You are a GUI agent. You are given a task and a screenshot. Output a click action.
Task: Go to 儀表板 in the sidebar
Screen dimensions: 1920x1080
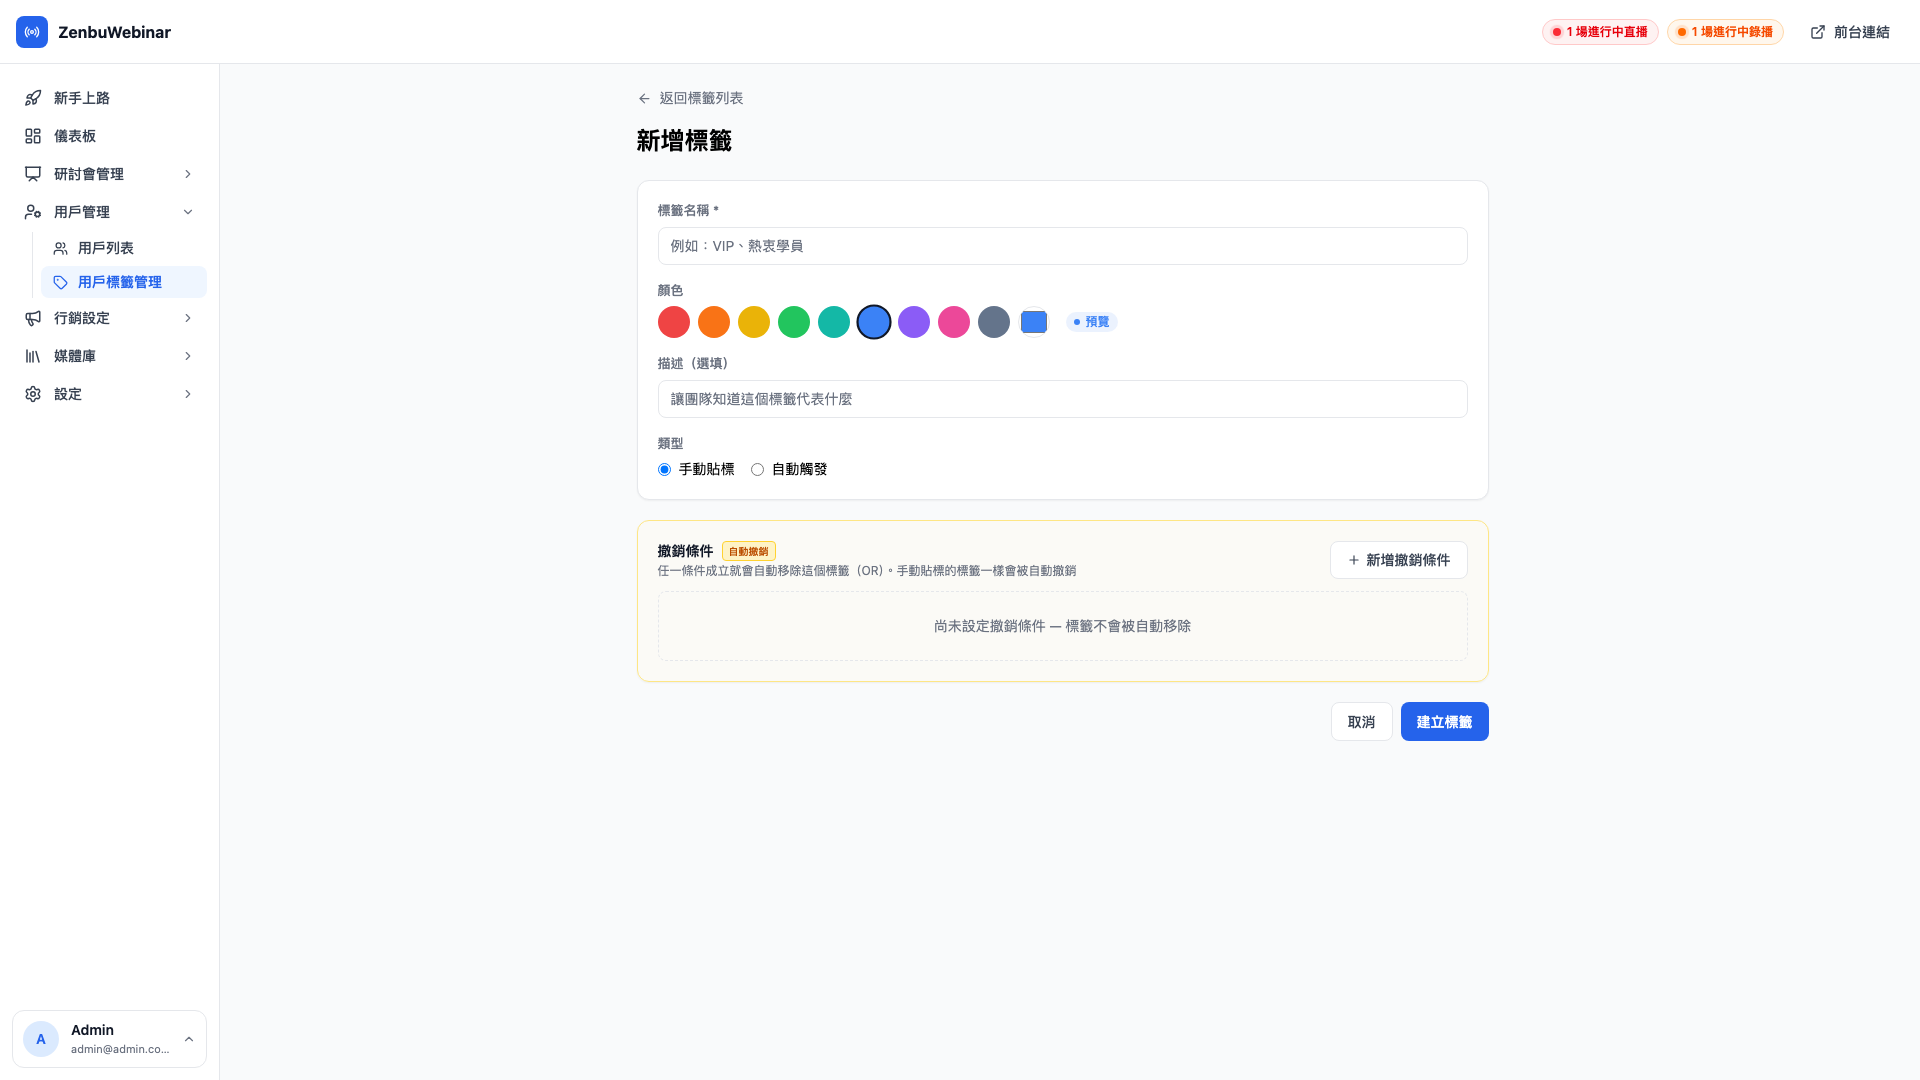pyautogui.click(x=109, y=136)
